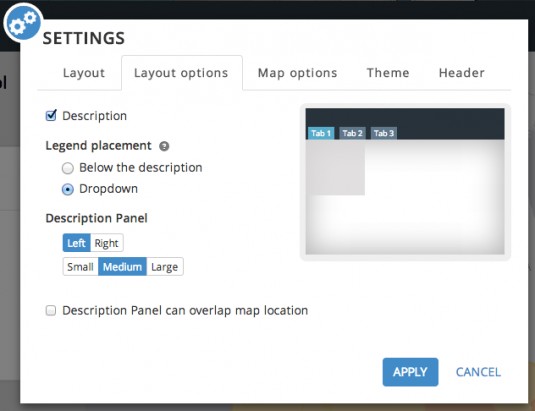Screen dimensions: 535x411
Task: Click the Settings gears icon
Action: point(23,23)
